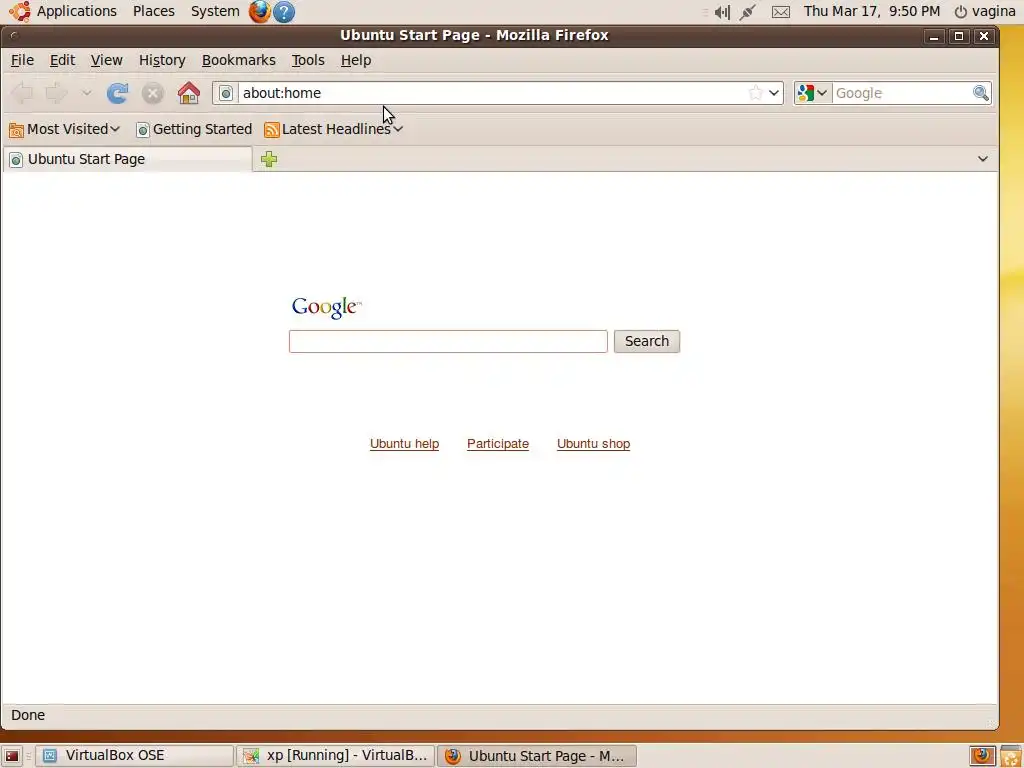Open the recent pages history dropdown arrow

(86, 93)
